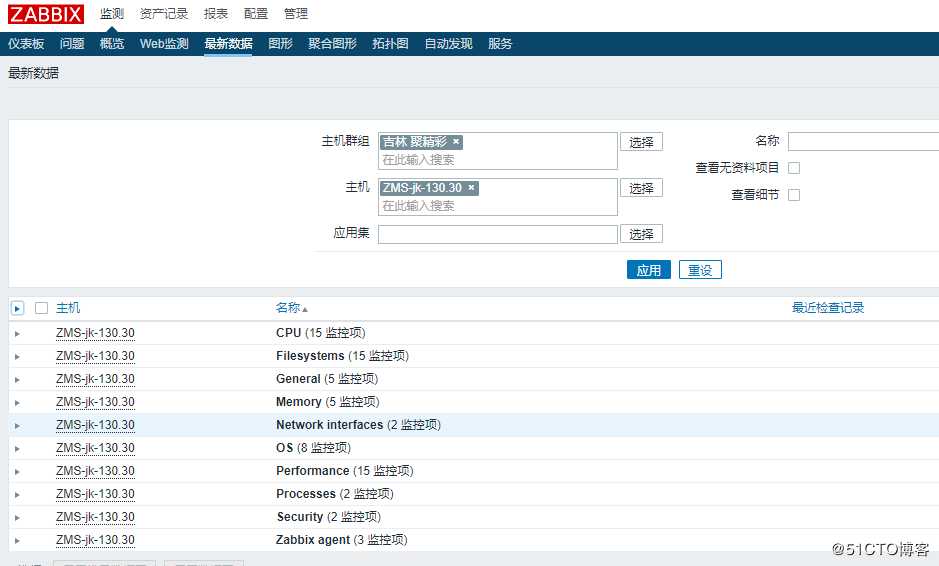Open host ZMS-jk-130.30 in Performance row
Image resolution: width=939 pixels, height=566 pixels.
click(95, 471)
